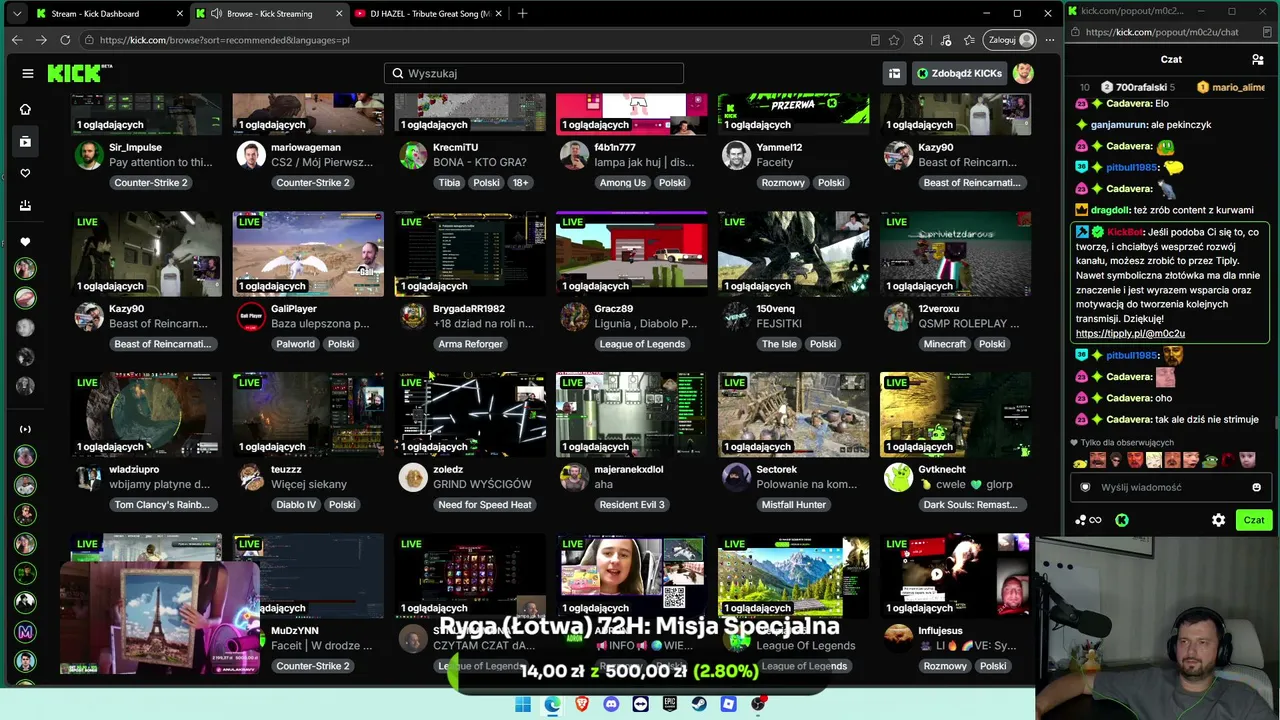The width and height of the screenshot is (1280, 720).
Task: Click the Zdobądź KICKs button
Action: (958, 73)
